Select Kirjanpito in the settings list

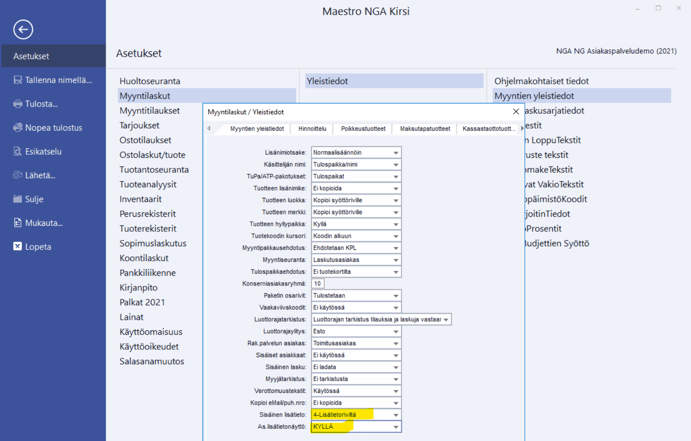click(x=138, y=288)
